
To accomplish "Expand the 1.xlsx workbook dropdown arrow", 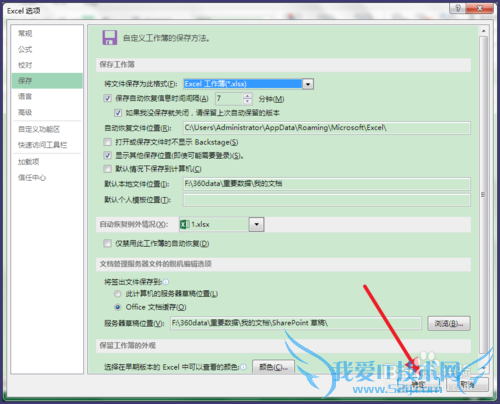I will [256, 224].
